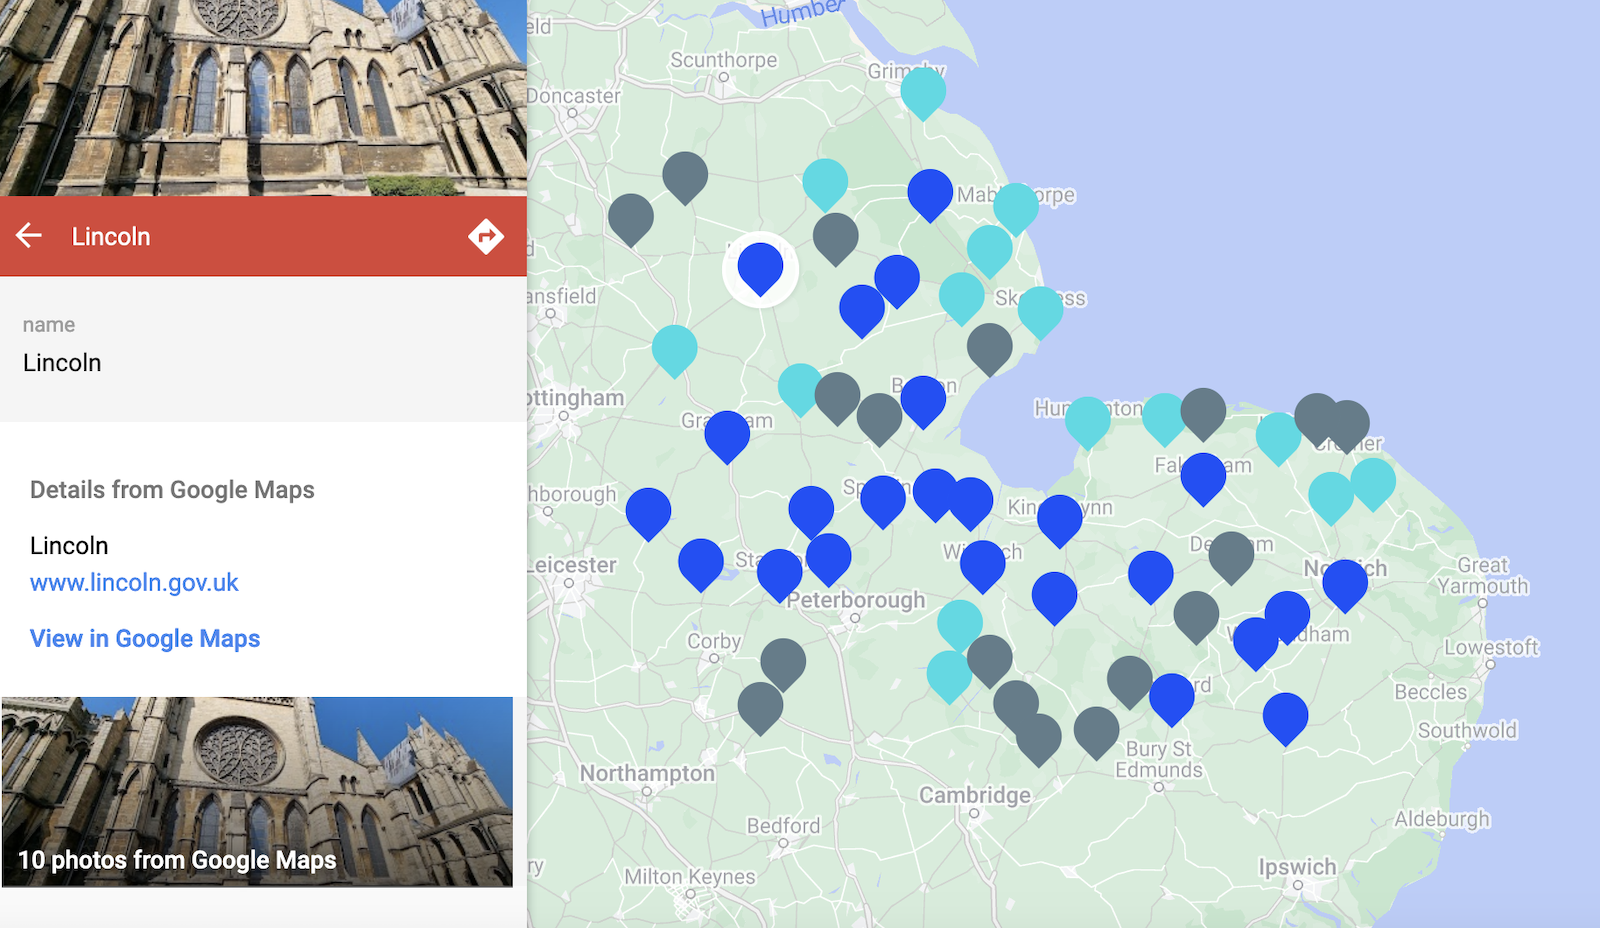
Task: Select the gray pin over Dereham
Action: (x=1231, y=554)
